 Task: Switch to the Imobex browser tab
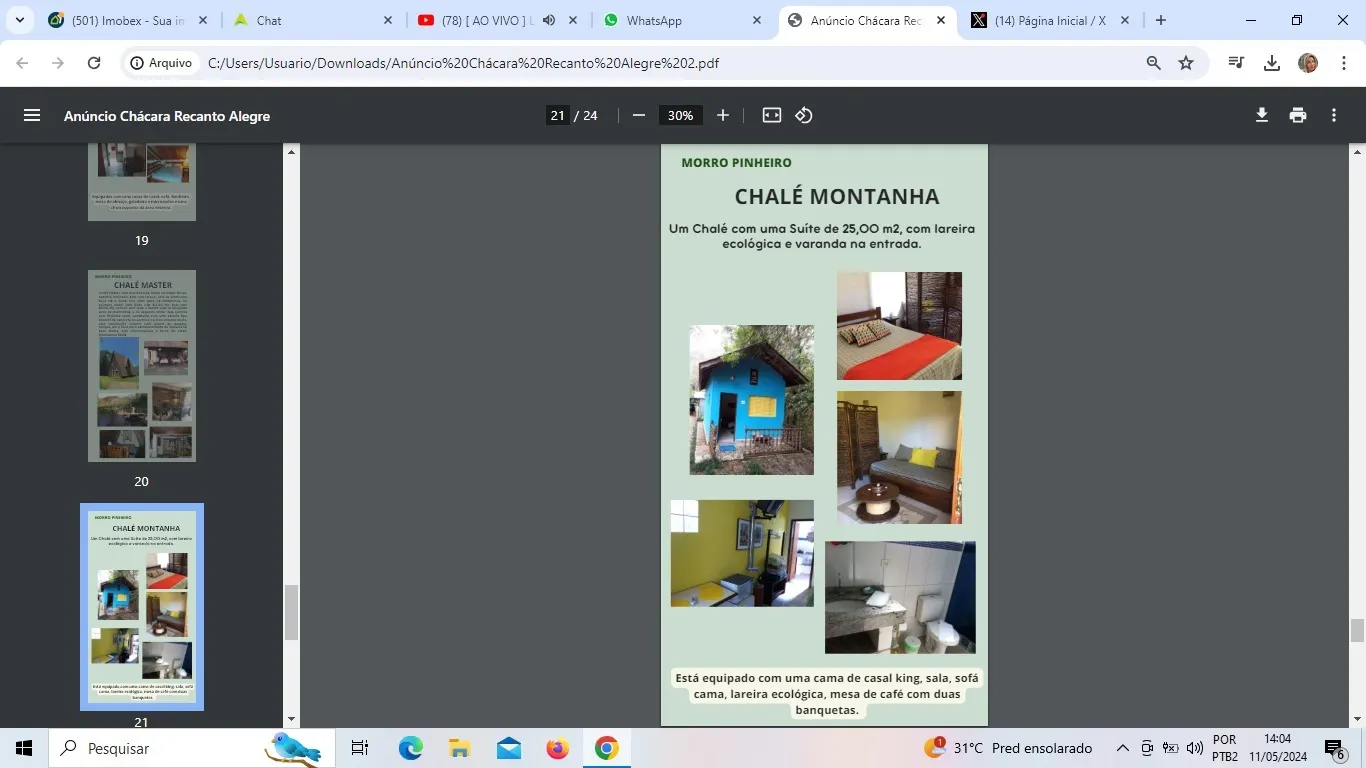129,20
